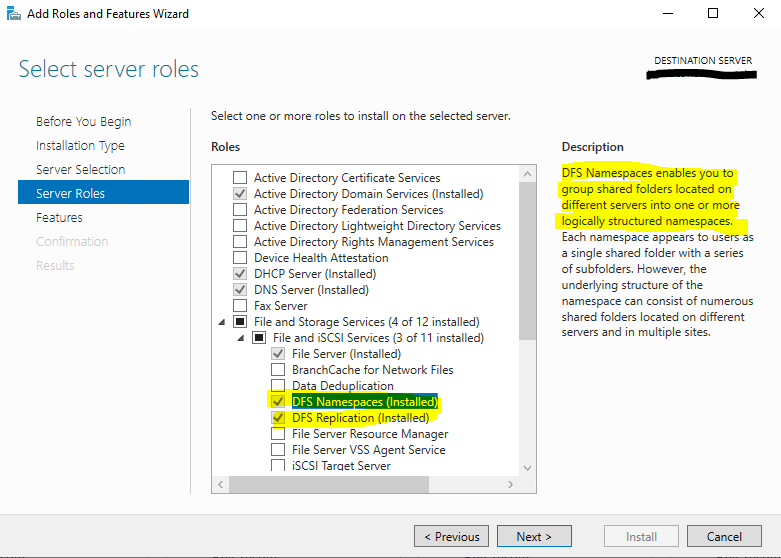The width and height of the screenshot is (781, 558).
Task: Click the right arrow of horizontal scrollbar
Action: click(510, 484)
